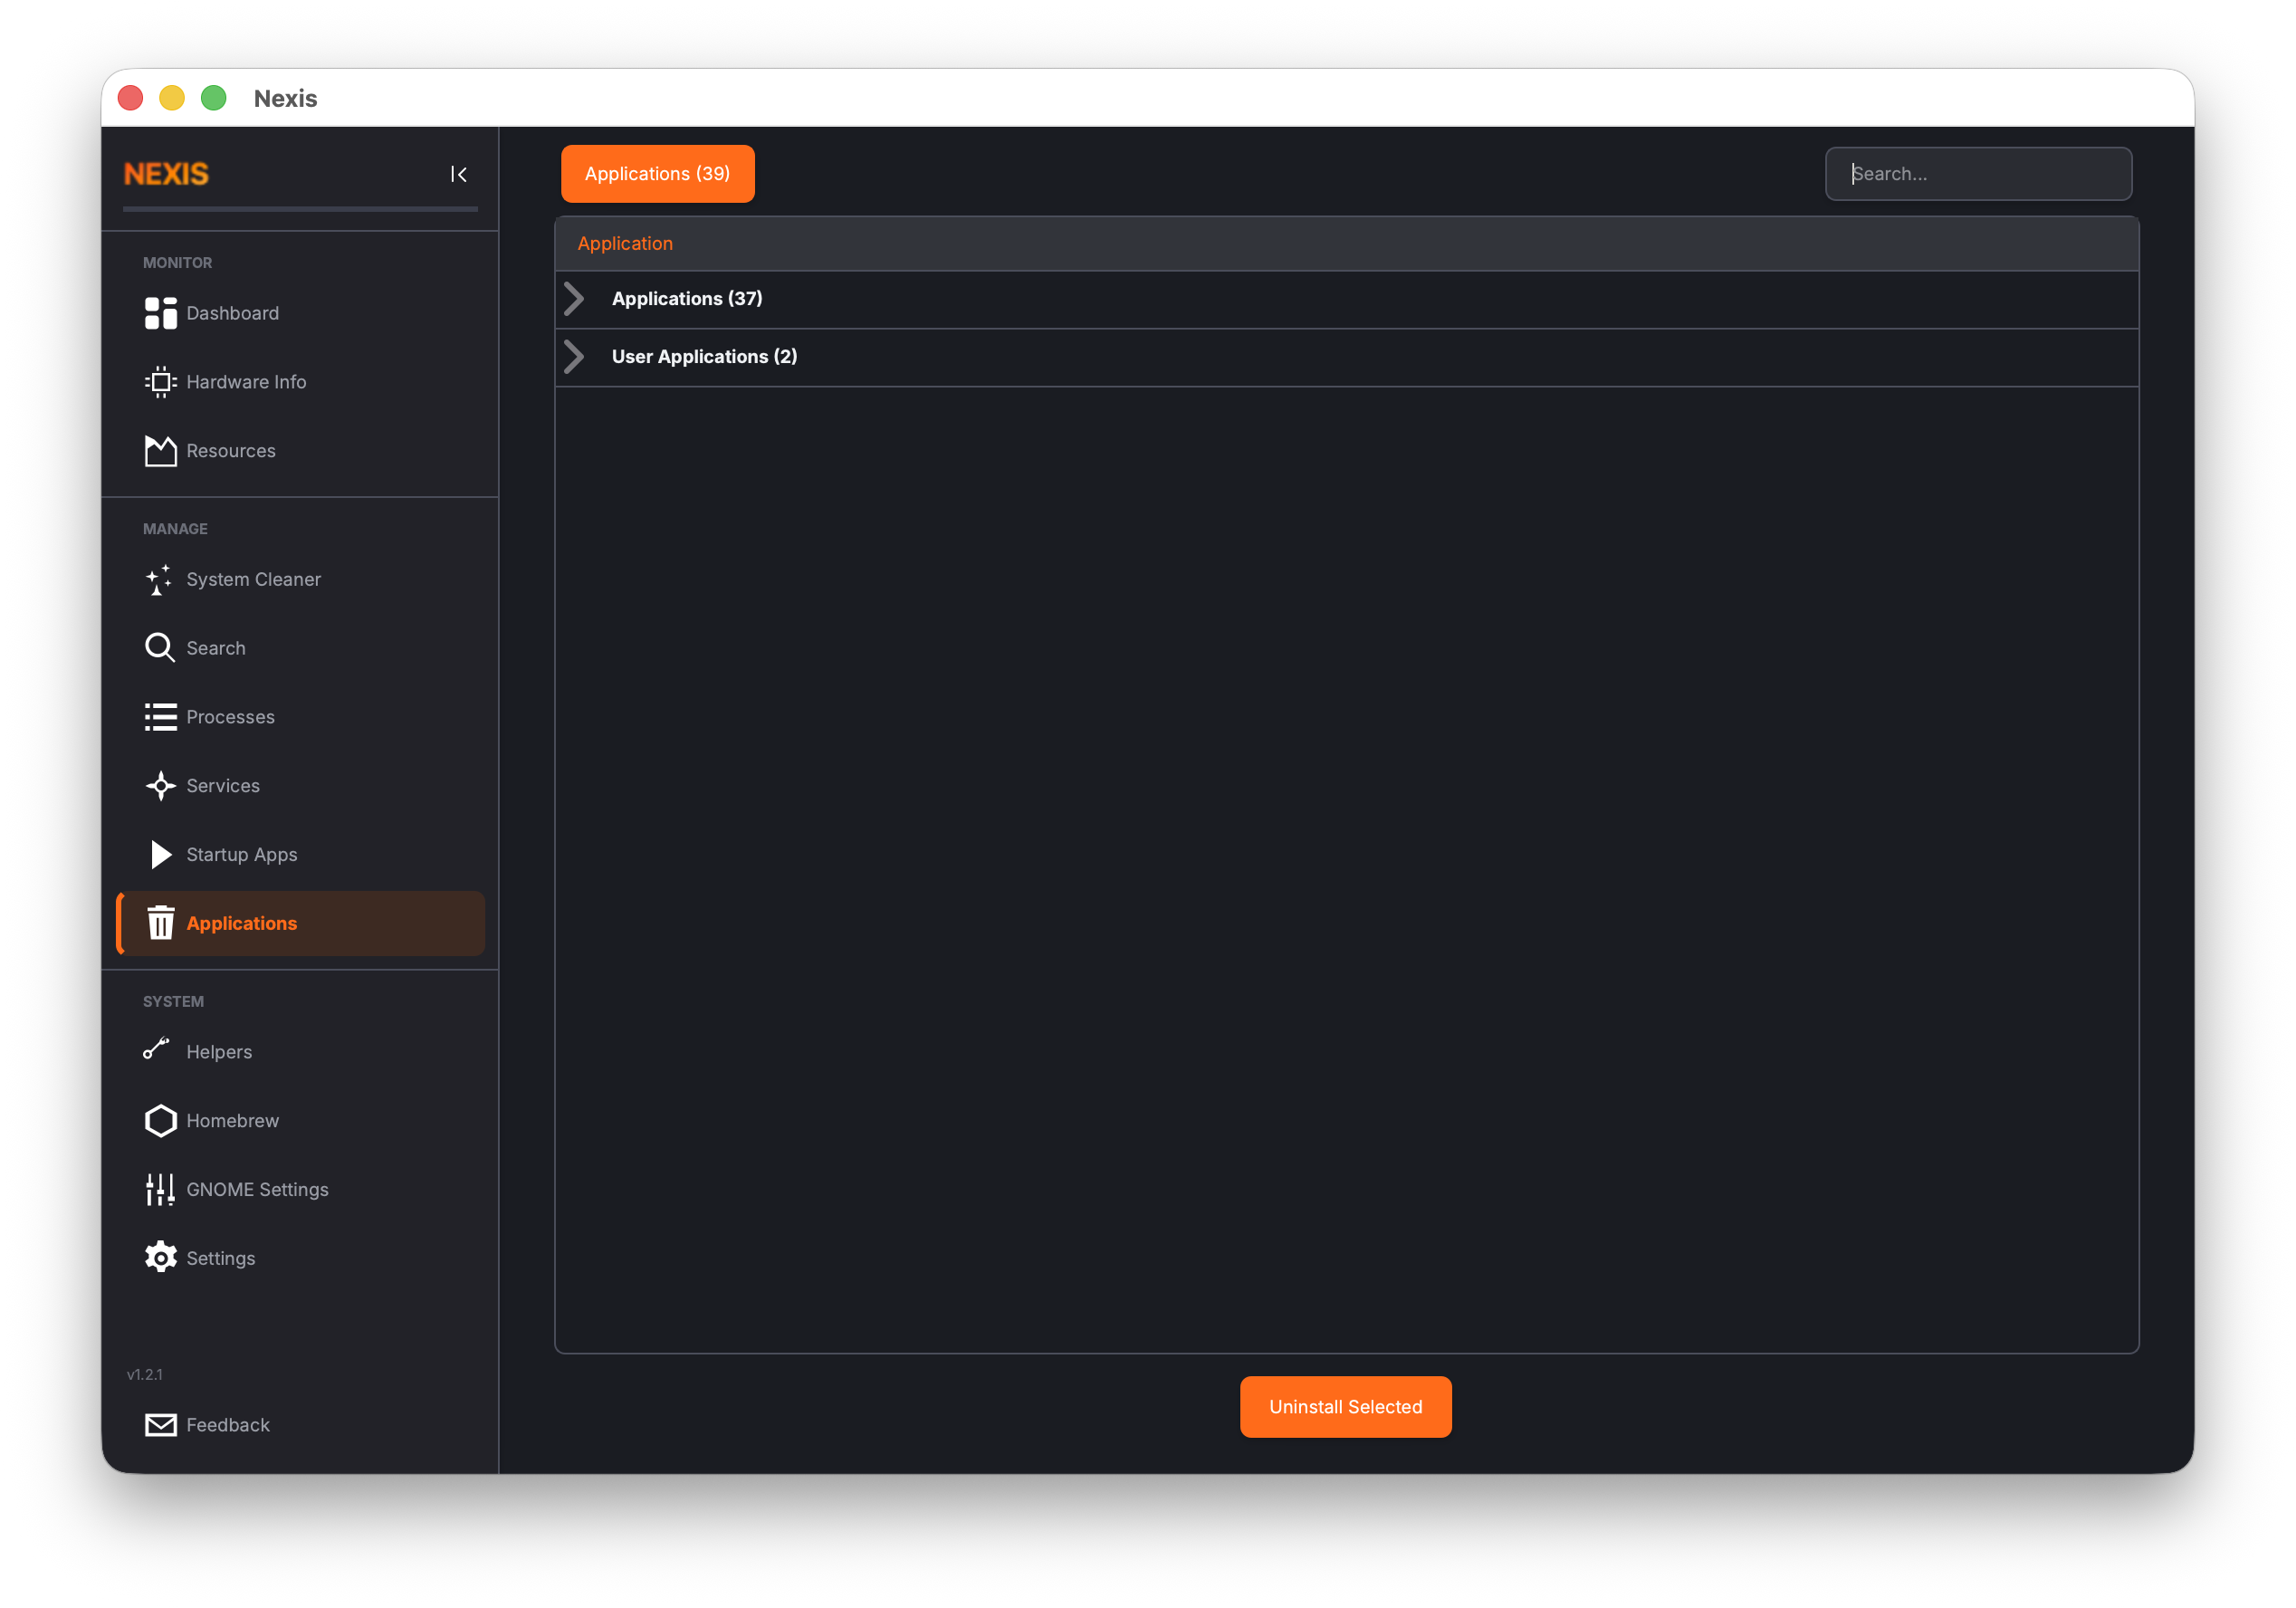Open the Processes manager

[230, 716]
